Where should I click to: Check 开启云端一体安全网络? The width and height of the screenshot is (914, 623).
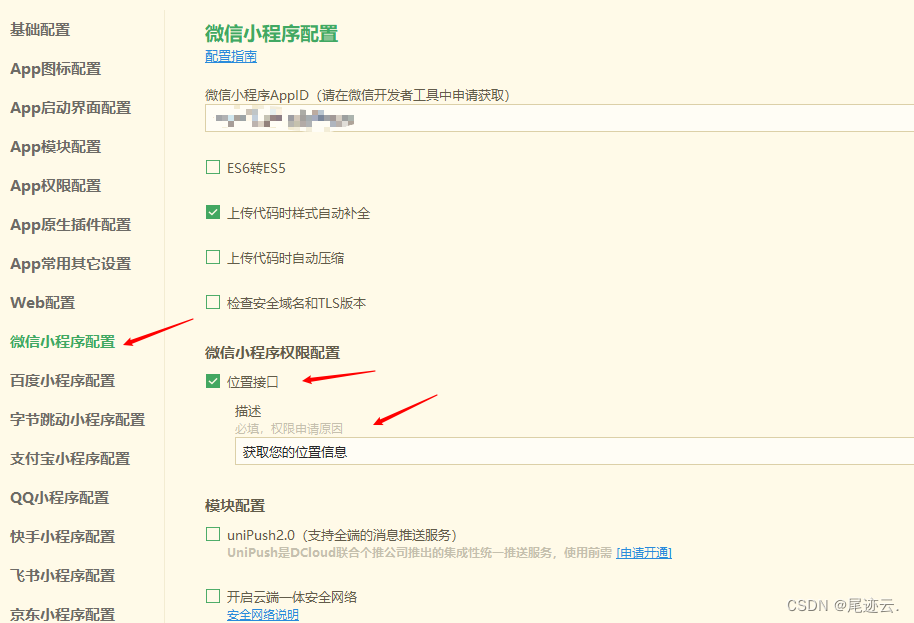(x=213, y=596)
